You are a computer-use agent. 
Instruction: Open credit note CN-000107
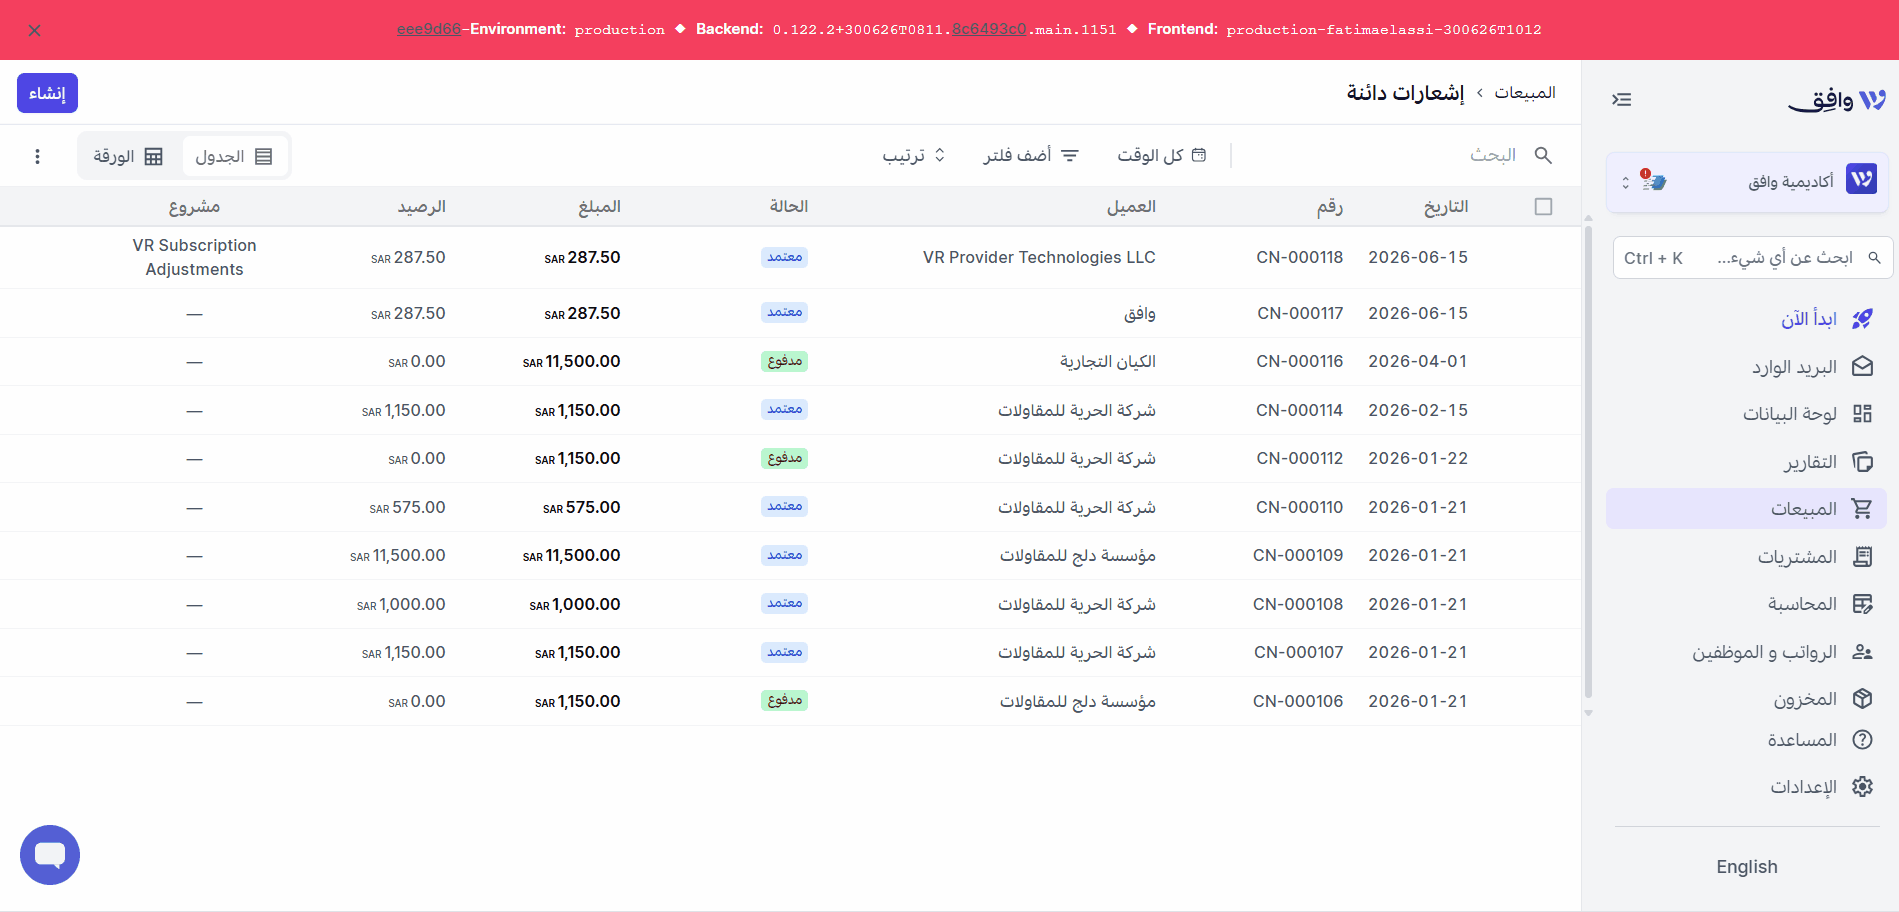1298,652
